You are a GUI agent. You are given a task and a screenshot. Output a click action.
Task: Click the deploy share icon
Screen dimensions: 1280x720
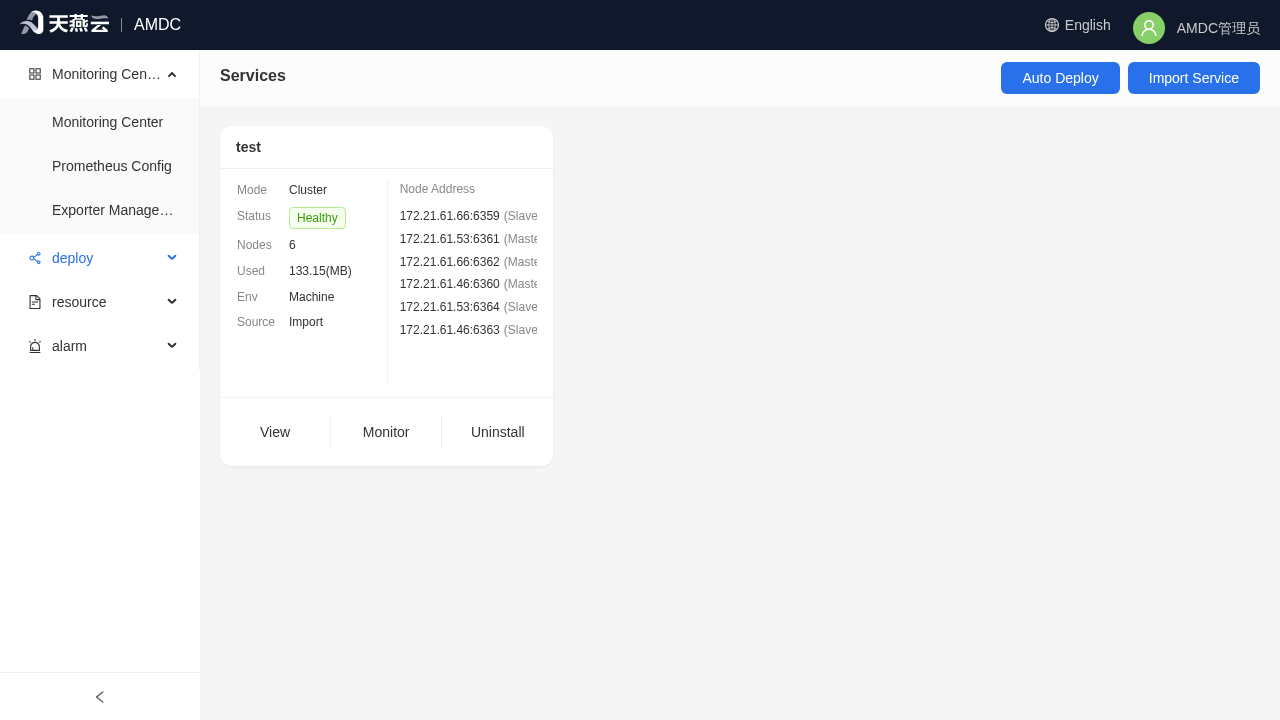[35, 258]
